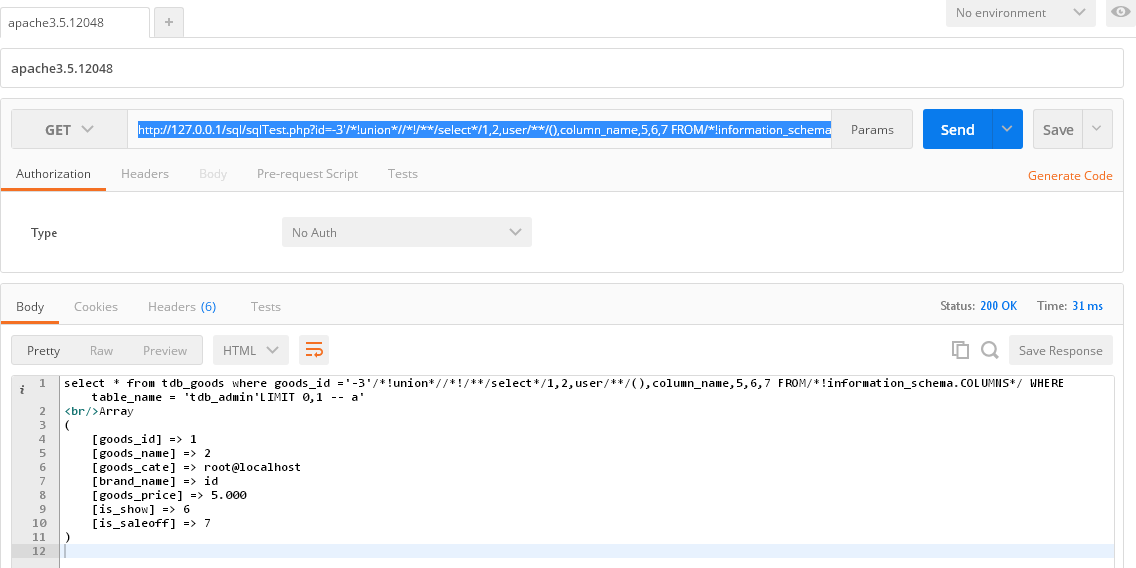Open the request Tests tab
The image size is (1136, 568).
(402, 174)
